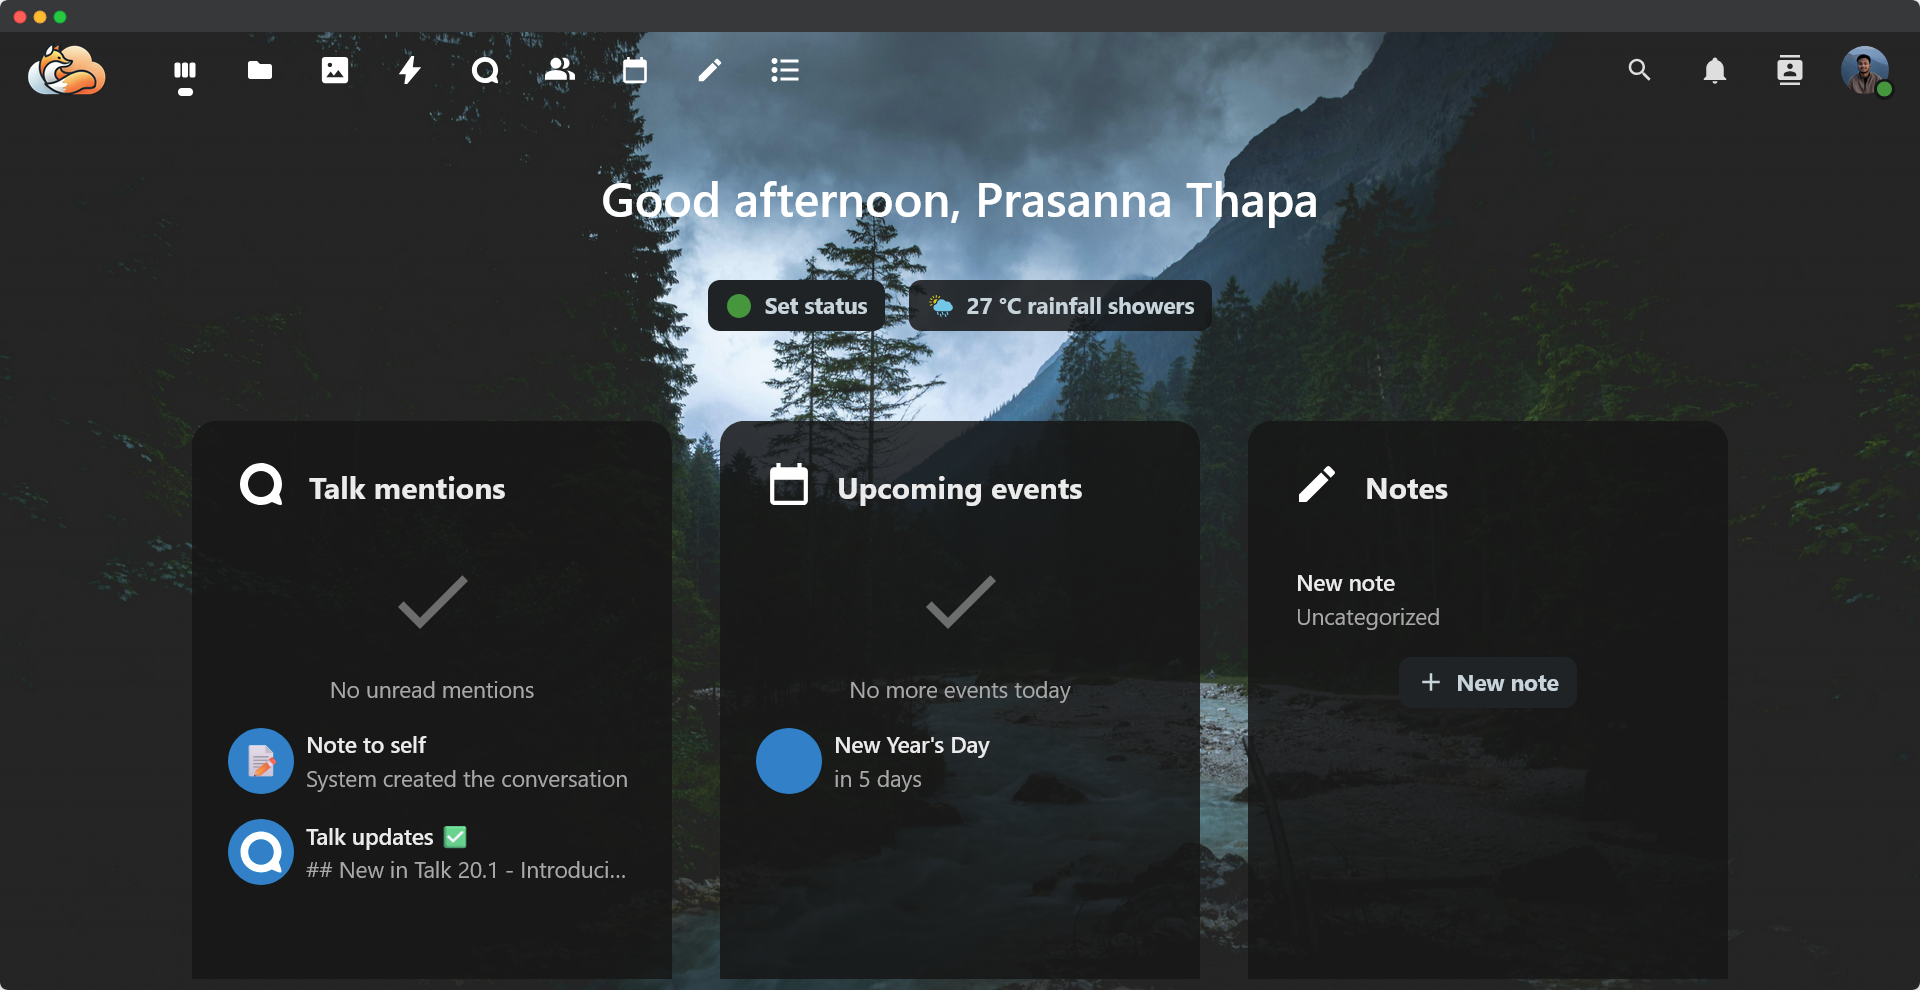Open the Contacts people icon
Screen dimensions: 1920x990
point(560,70)
